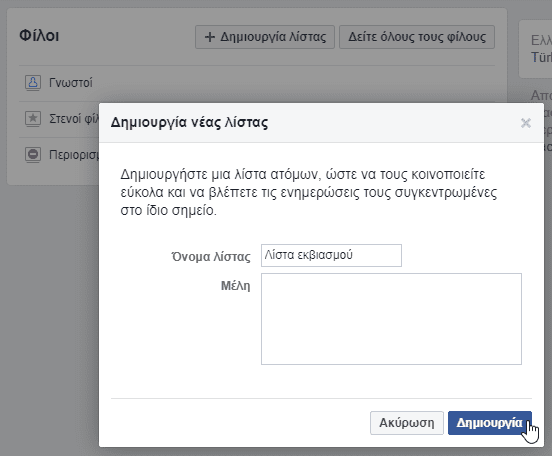Image resolution: width=552 pixels, height=456 pixels.
Task: Open the Περιορισμένοι list entry
Action: [x=74, y=155]
